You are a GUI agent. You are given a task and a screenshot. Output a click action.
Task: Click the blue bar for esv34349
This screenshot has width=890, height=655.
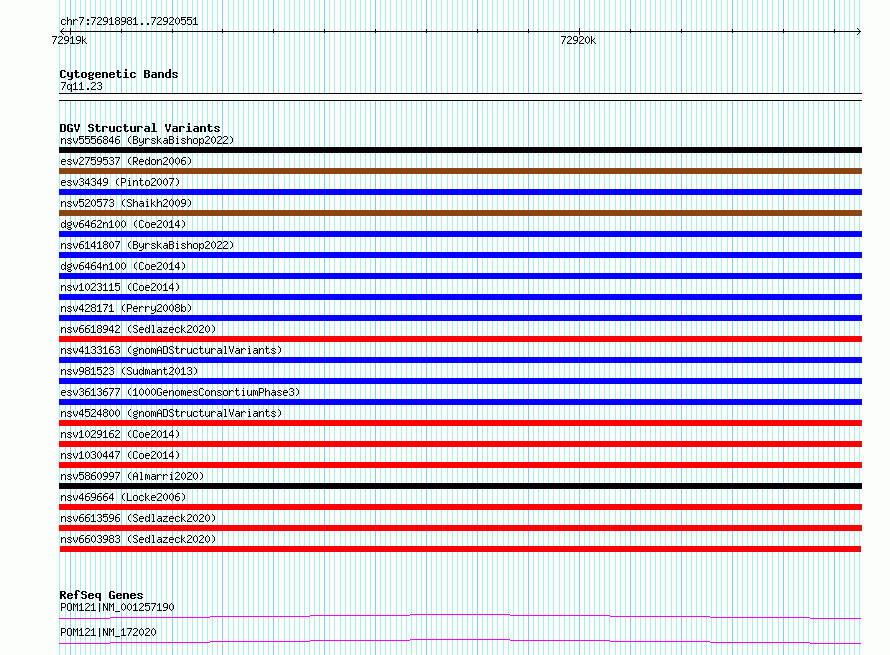(x=460, y=192)
